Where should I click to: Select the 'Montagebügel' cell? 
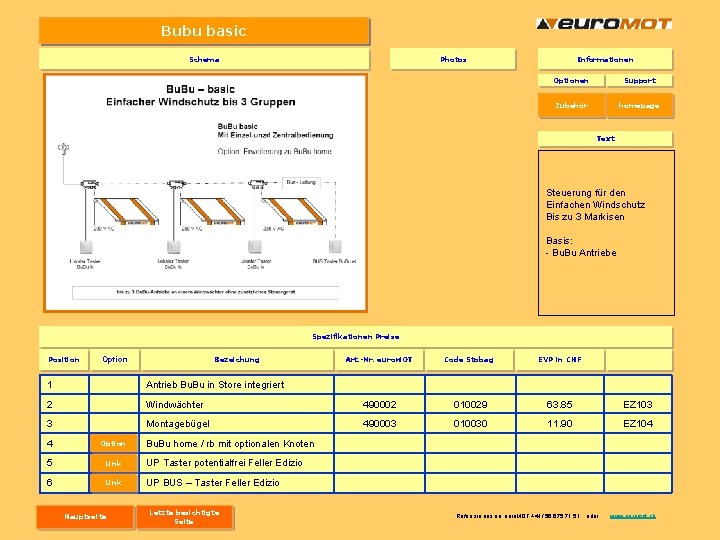pos(236,424)
